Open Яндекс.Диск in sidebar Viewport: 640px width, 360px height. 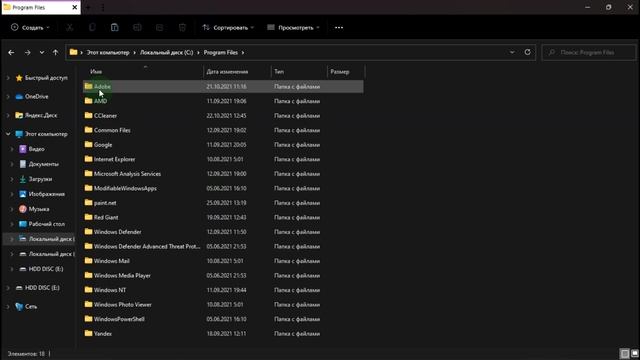point(36,115)
